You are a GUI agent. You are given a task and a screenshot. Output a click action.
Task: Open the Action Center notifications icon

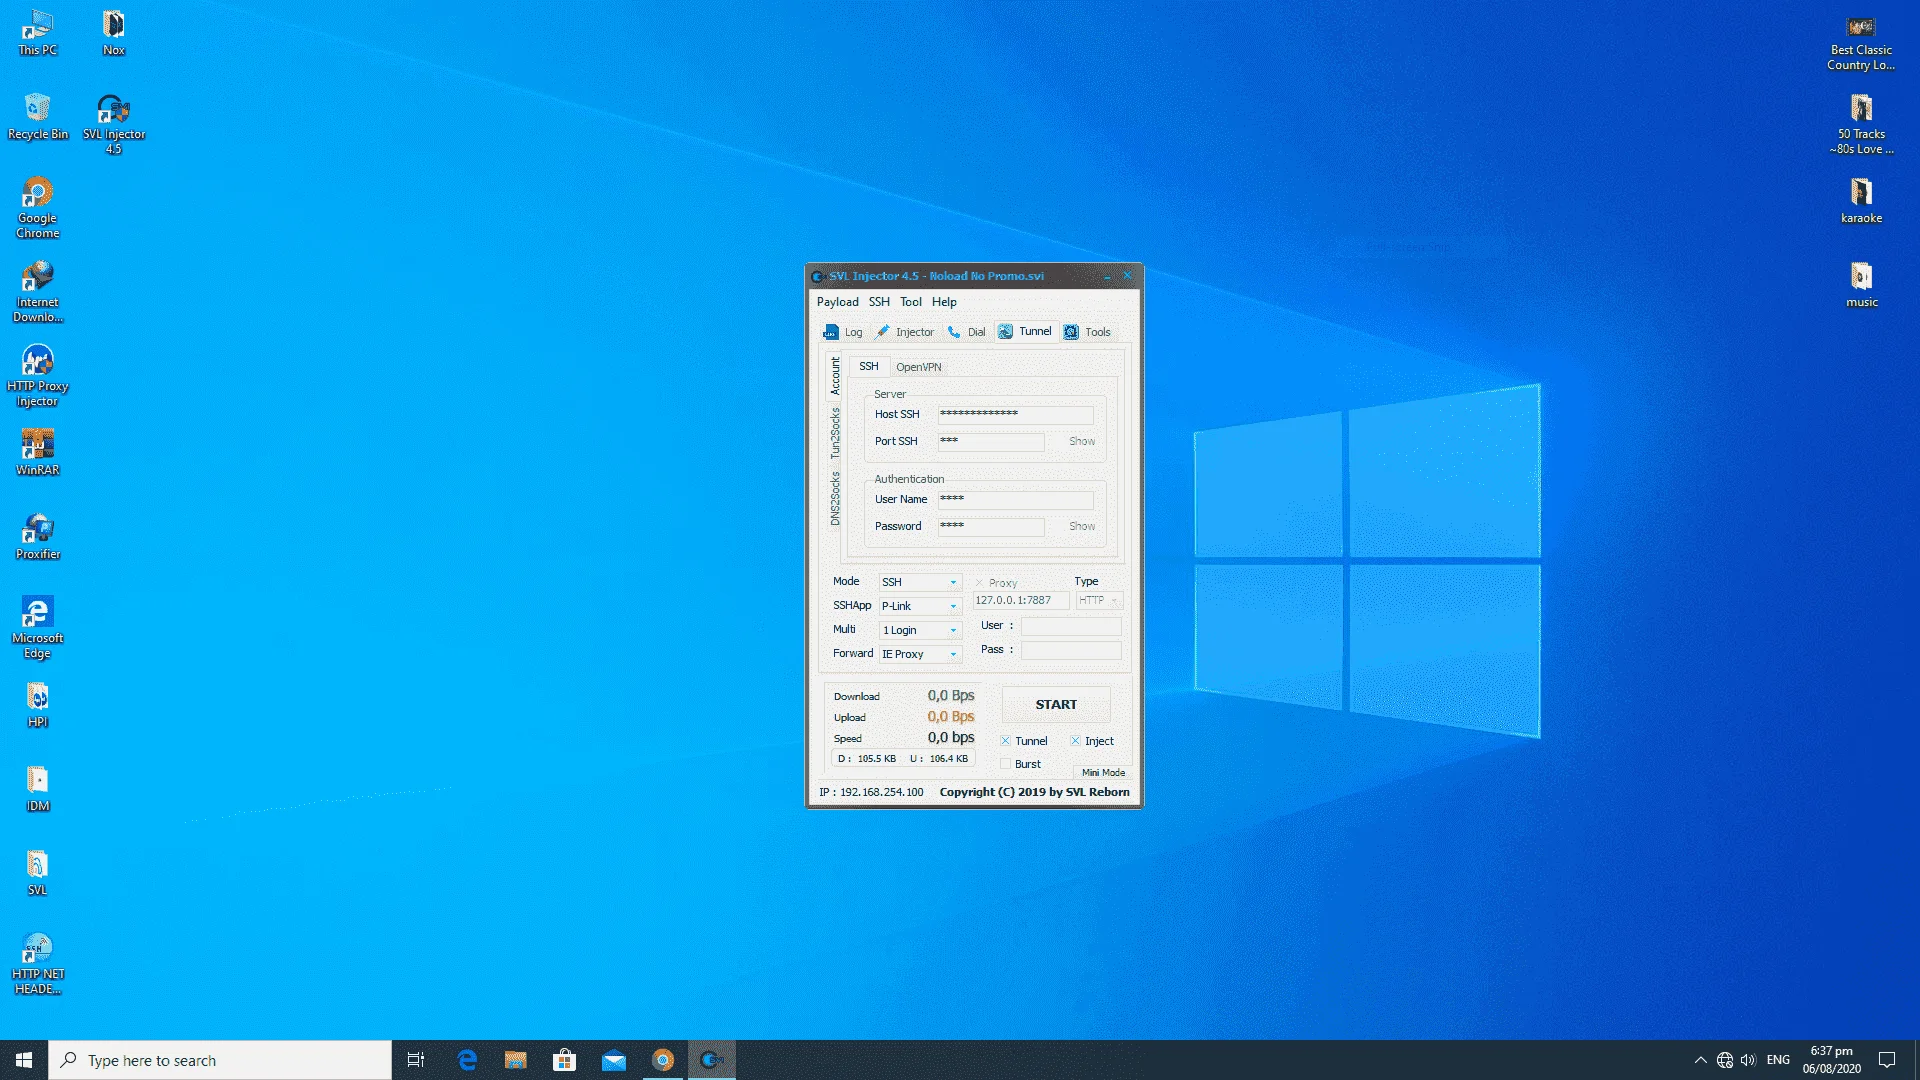1887,1060
